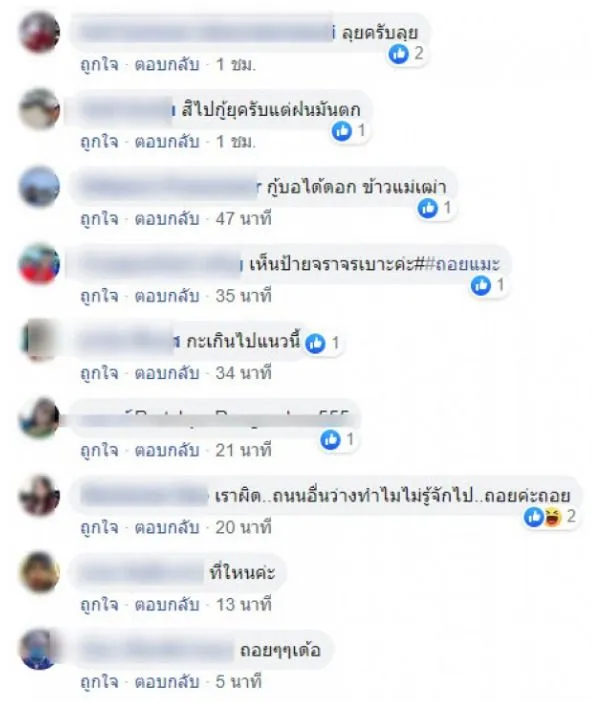Open the avatar of the first commenter
591x702 pixels.
[39, 32]
